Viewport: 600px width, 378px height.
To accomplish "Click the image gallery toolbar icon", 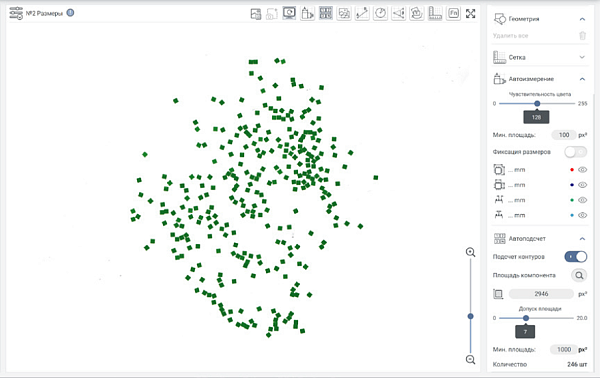I will click(256, 14).
